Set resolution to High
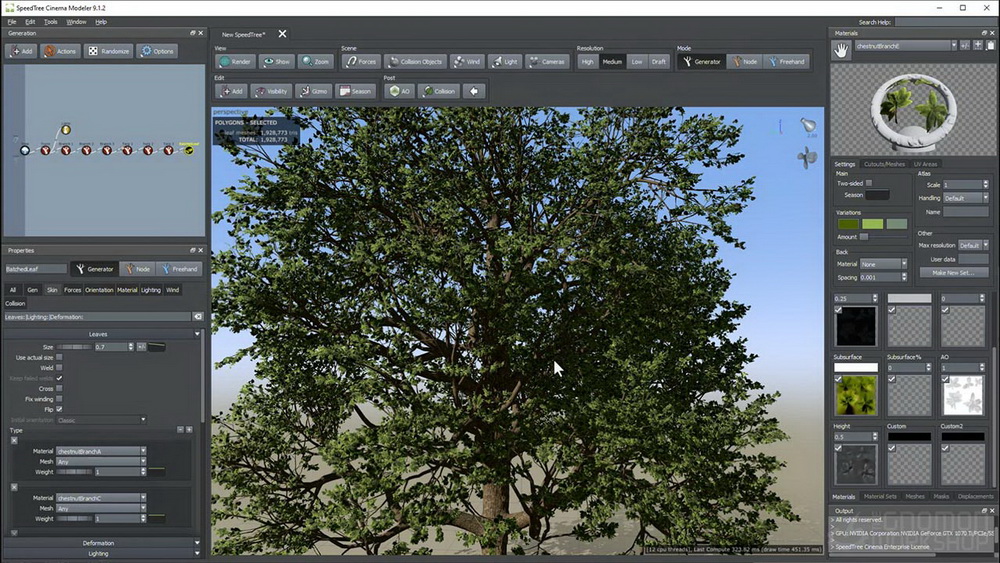Screen dimensions: 1000x563 point(587,62)
